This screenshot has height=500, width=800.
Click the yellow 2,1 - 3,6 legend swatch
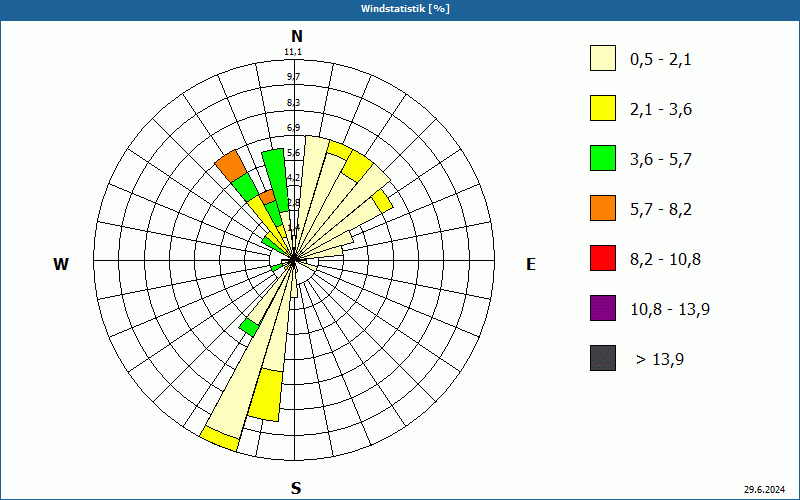603,108
